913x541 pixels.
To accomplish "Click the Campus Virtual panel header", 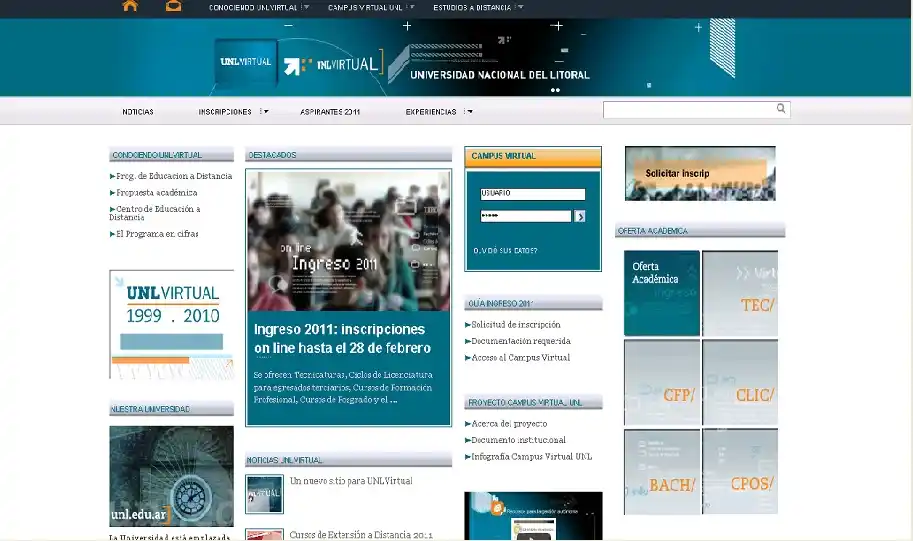I will tap(533, 156).
